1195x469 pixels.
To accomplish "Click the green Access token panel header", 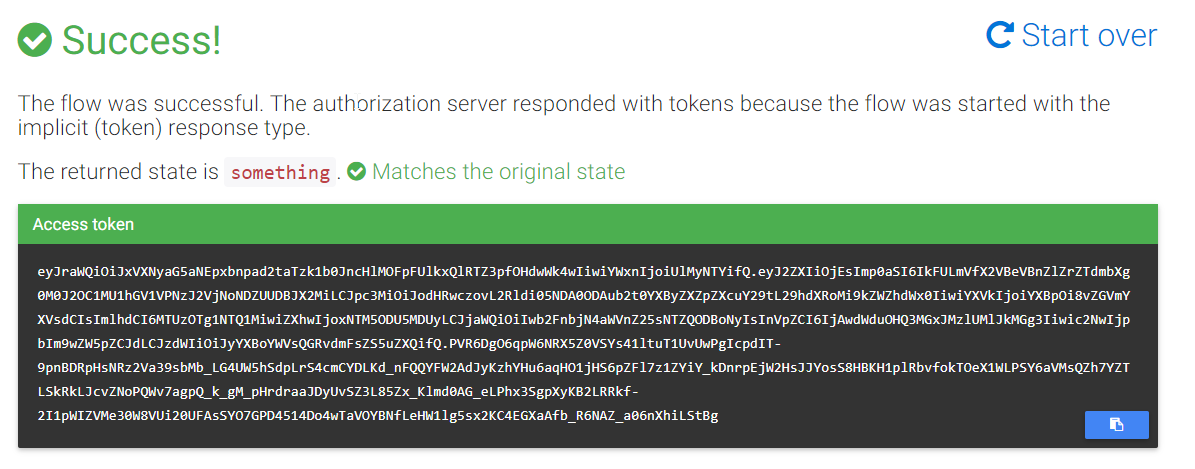I will point(588,224).
